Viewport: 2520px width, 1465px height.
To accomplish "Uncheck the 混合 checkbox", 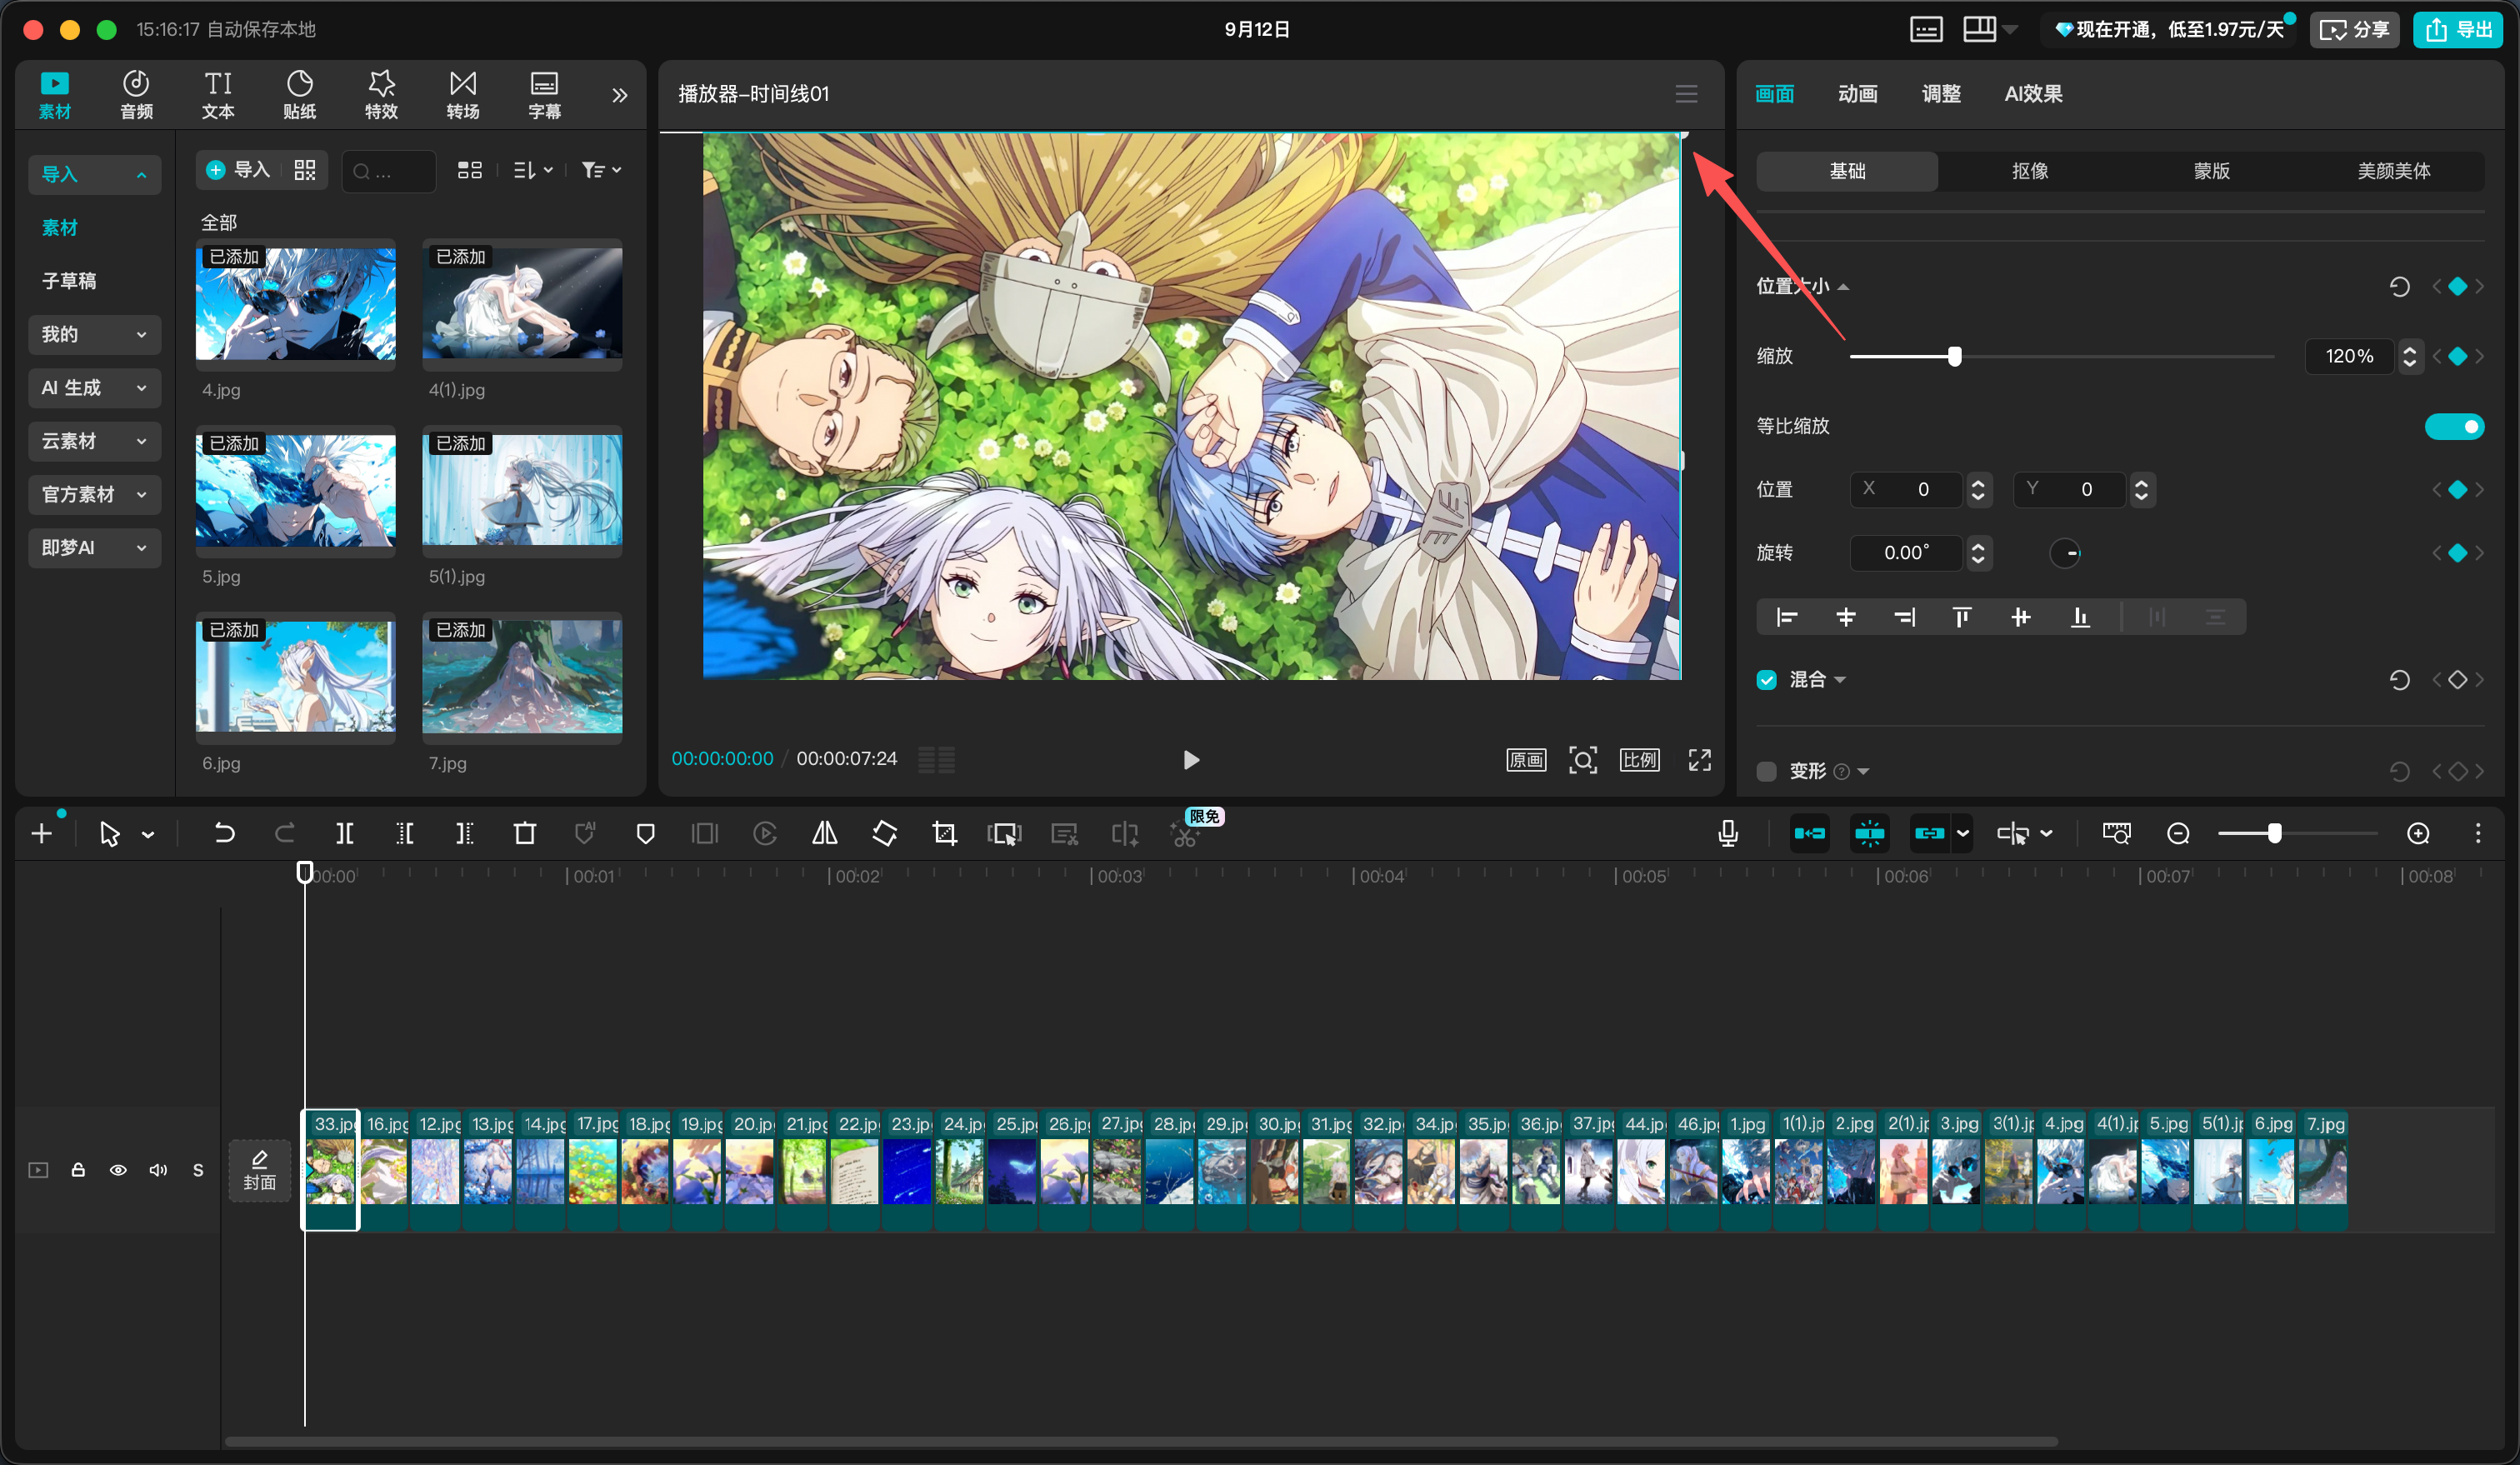I will 1767,680.
